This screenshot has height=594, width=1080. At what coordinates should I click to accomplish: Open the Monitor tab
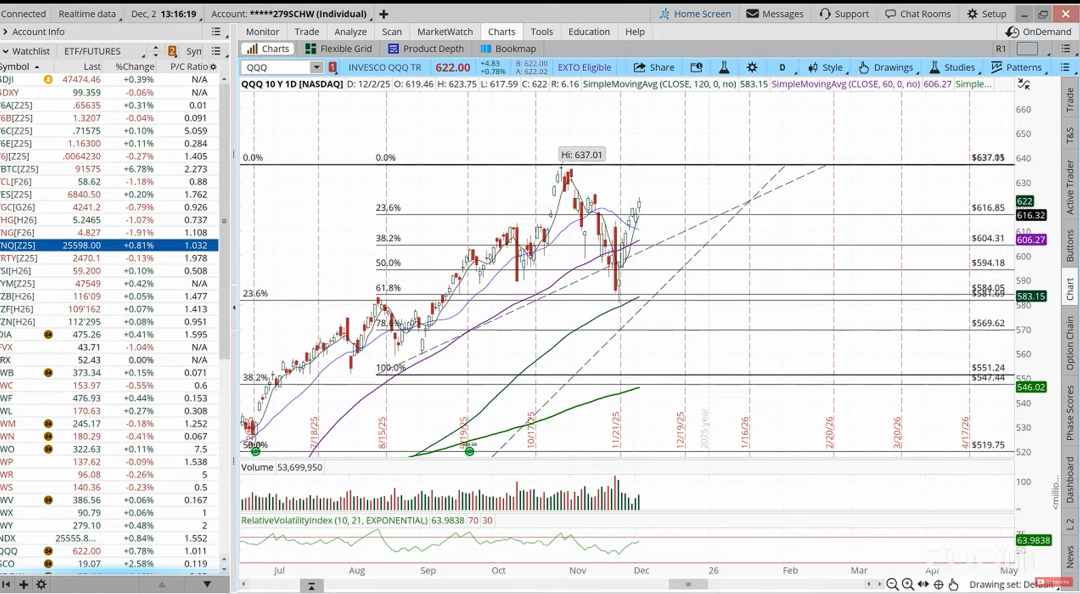click(x=262, y=32)
